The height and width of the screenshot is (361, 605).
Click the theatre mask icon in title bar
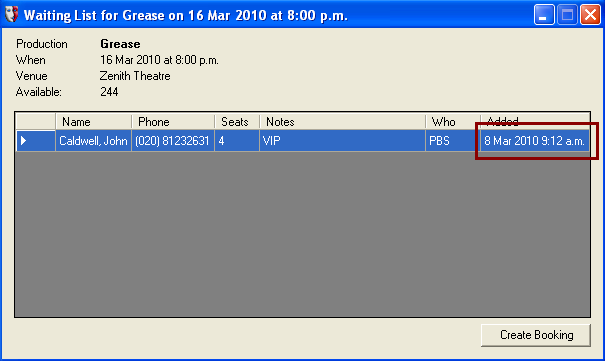[x=12, y=14]
